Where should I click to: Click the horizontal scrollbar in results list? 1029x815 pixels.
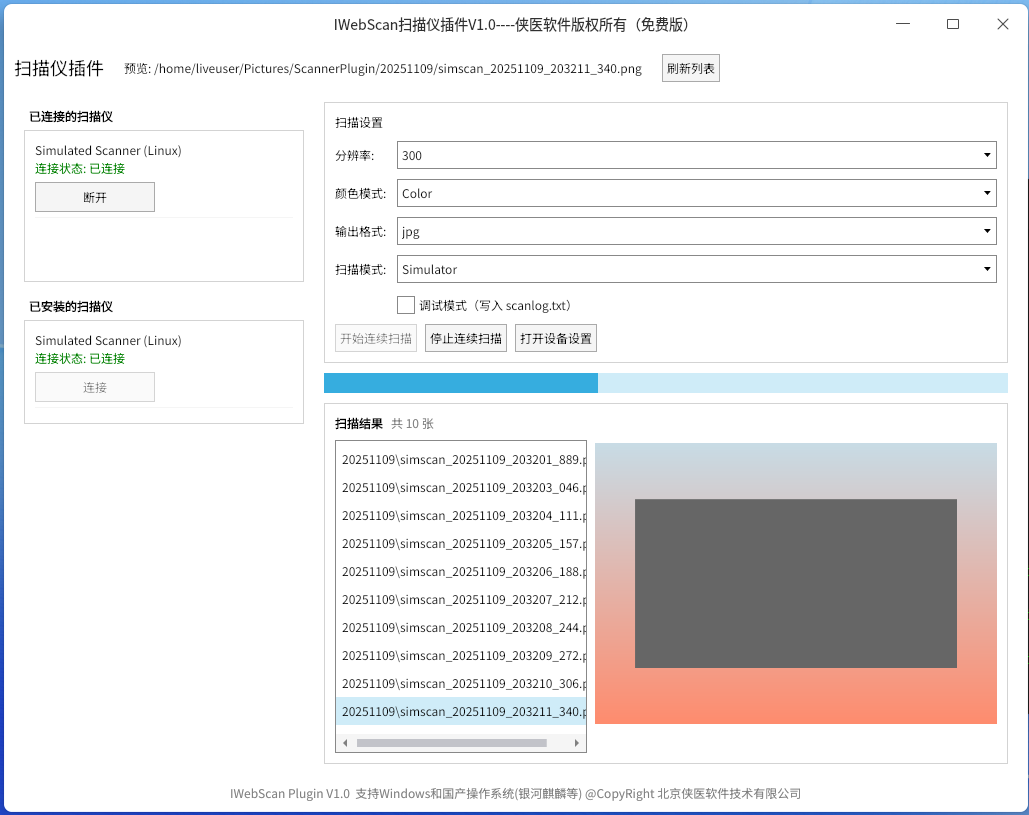(451, 743)
